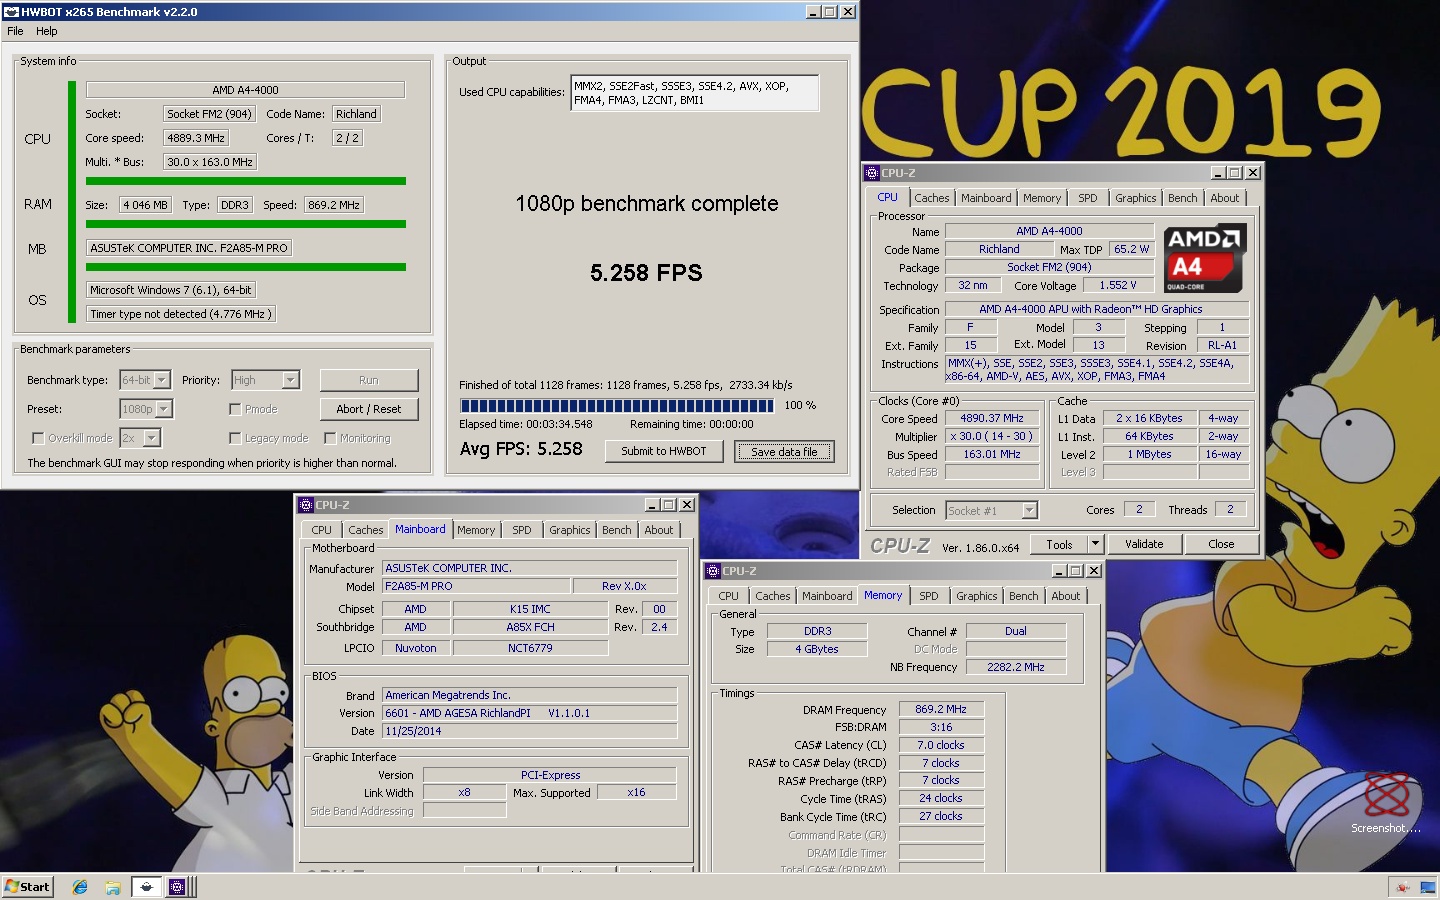Image resolution: width=1440 pixels, height=900 pixels.
Task: Toggle the Legacy mode checkbox
Action: [x=235, y=438]
